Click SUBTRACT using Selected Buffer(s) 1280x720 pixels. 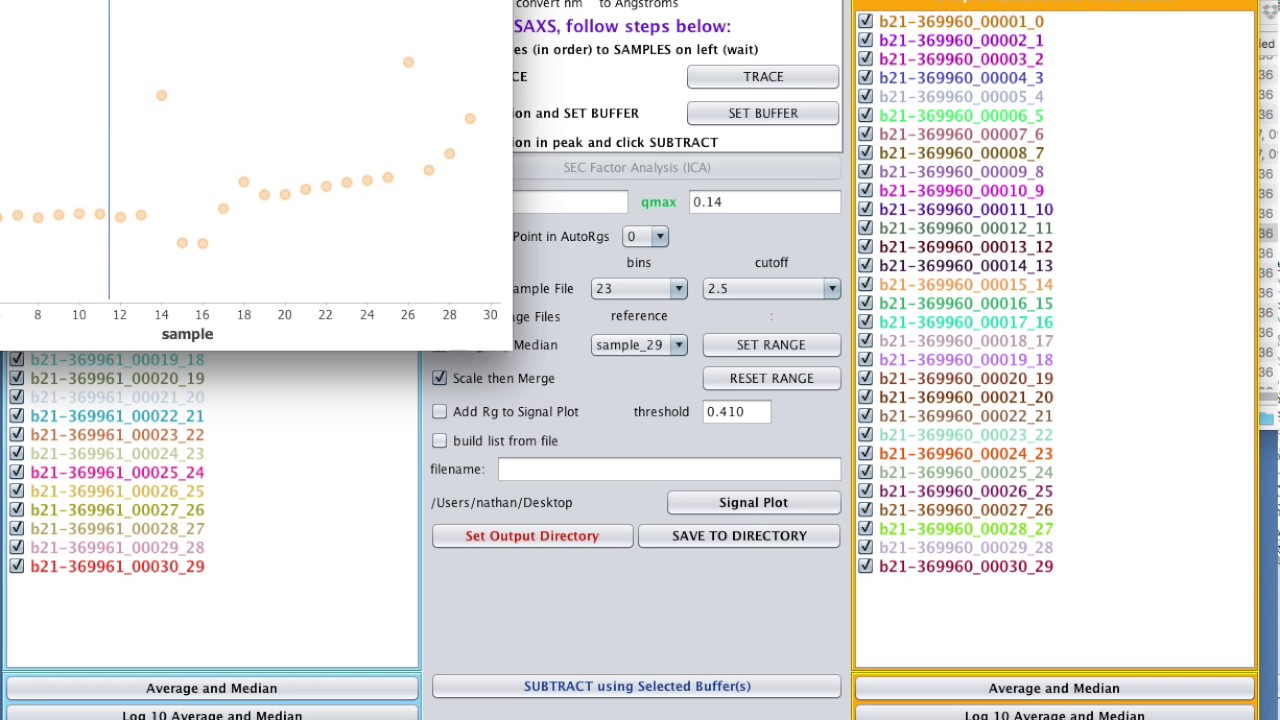[x=636, y=686]
